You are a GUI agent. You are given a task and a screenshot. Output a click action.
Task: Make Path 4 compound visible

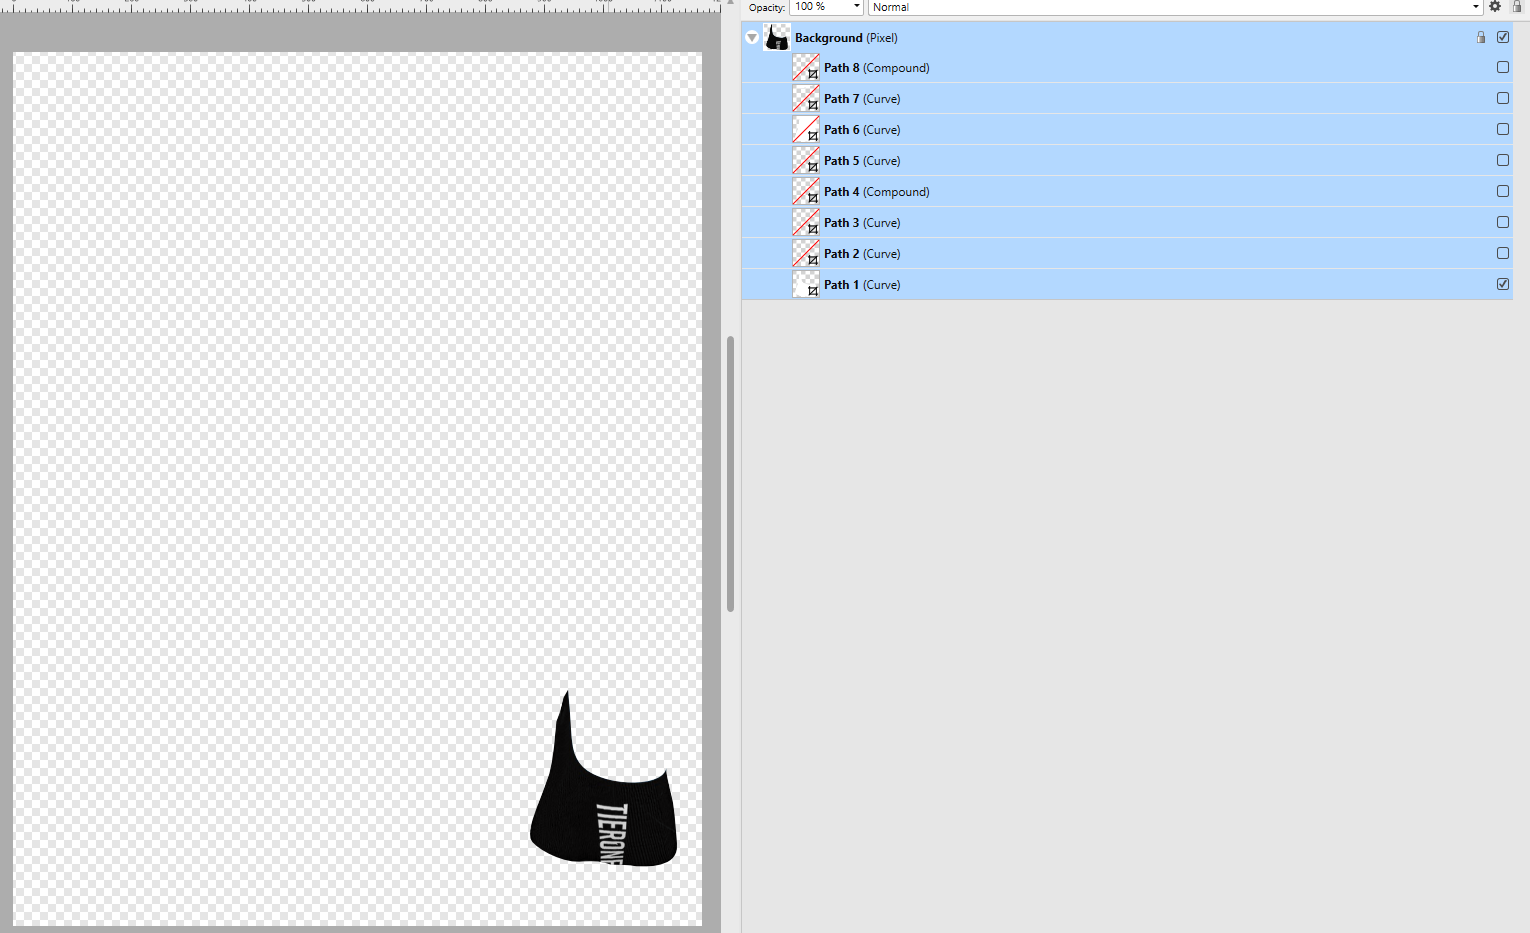click(x=1503, y=191)
